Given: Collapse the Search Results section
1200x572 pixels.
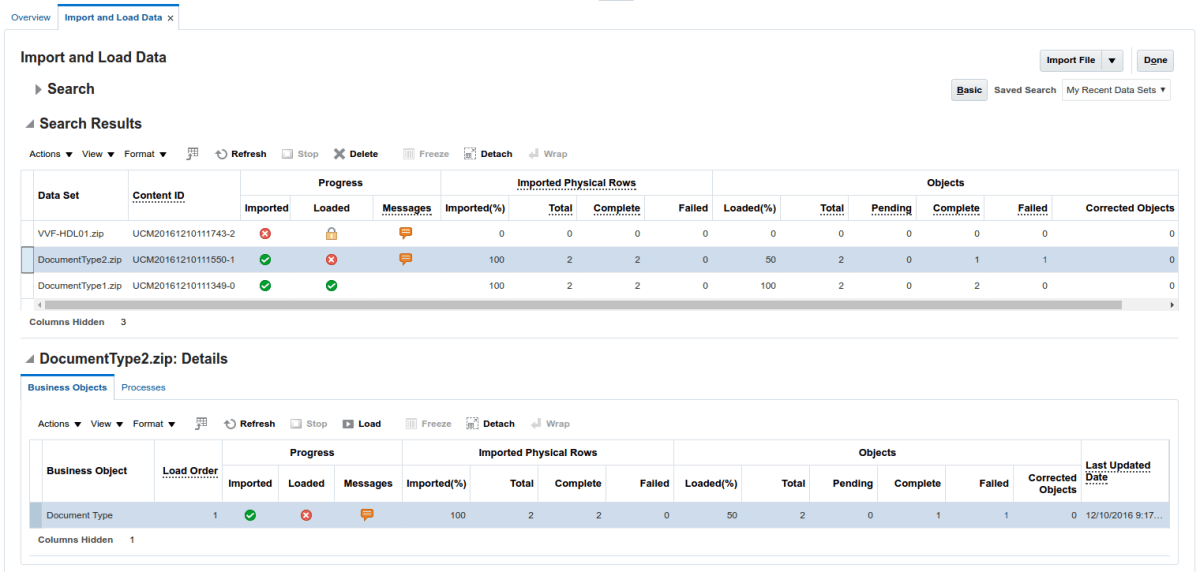Looking at the screenshot, I should tap(29, 124).
